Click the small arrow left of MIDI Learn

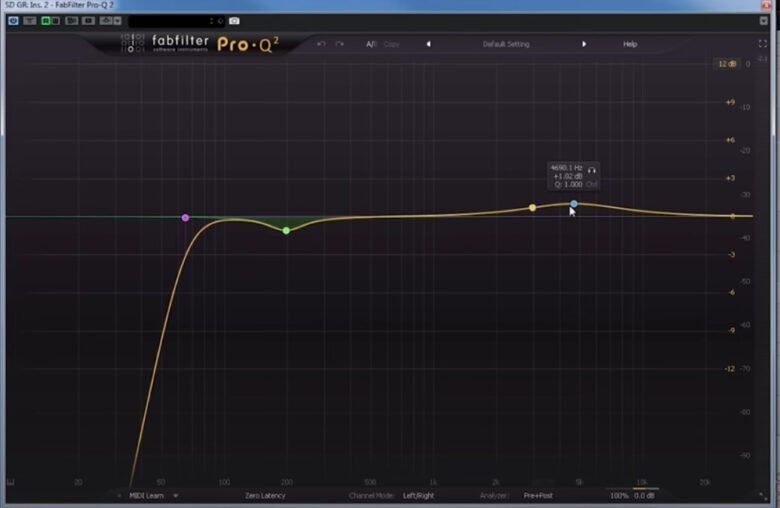point(119,496)
